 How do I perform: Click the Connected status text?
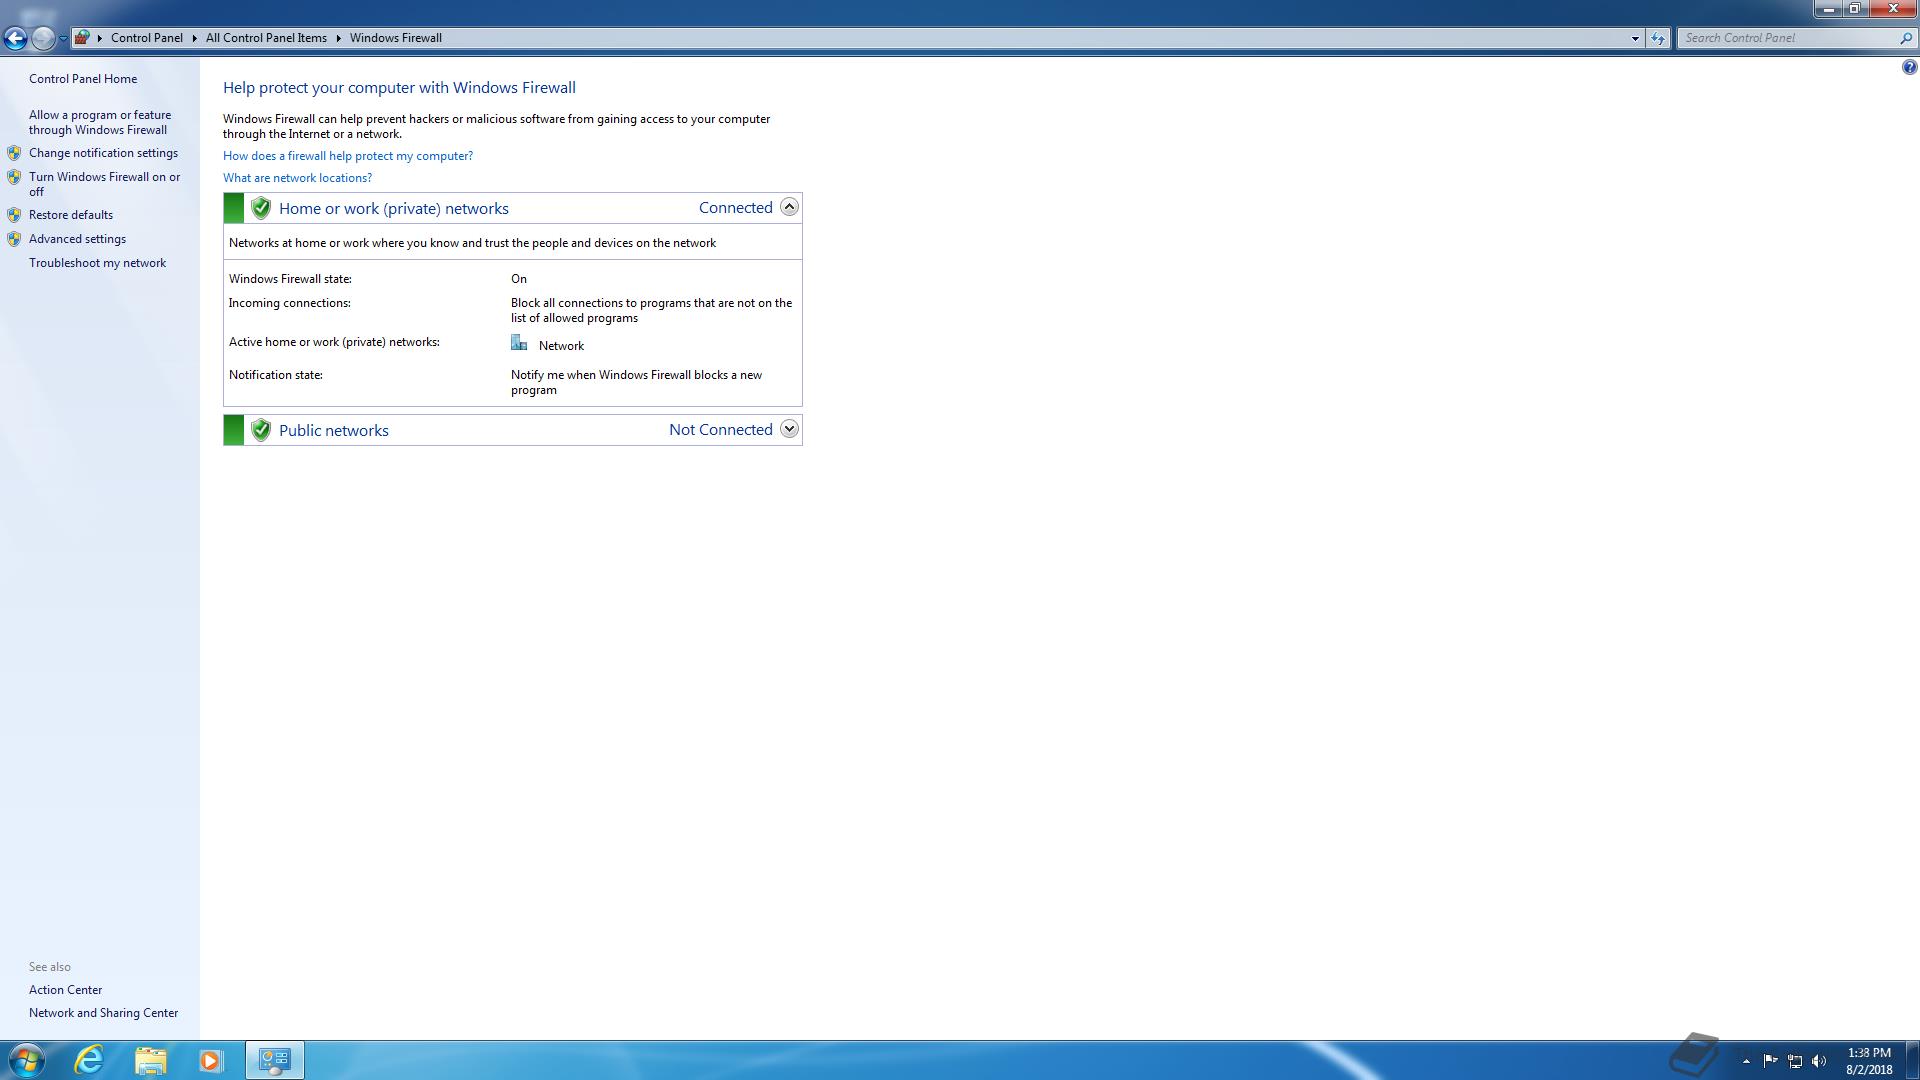(x=736, y=208)
